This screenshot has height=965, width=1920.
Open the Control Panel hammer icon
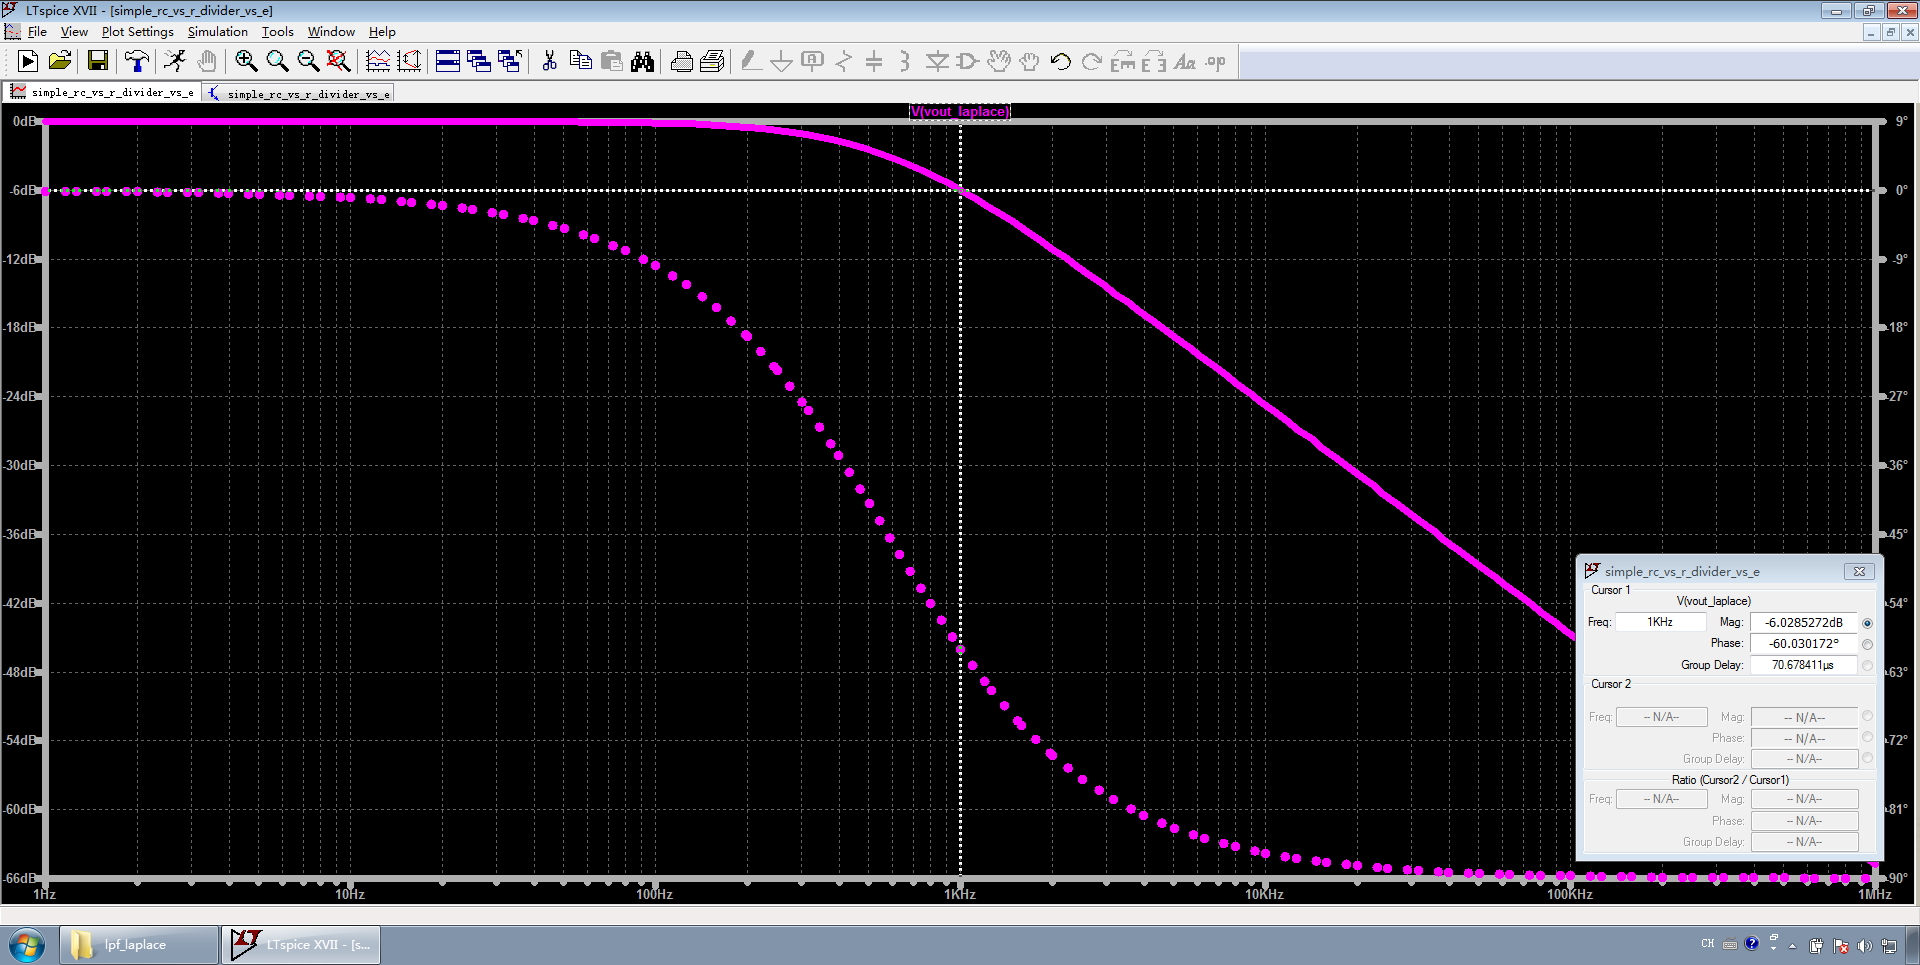(x=137, y=62)
